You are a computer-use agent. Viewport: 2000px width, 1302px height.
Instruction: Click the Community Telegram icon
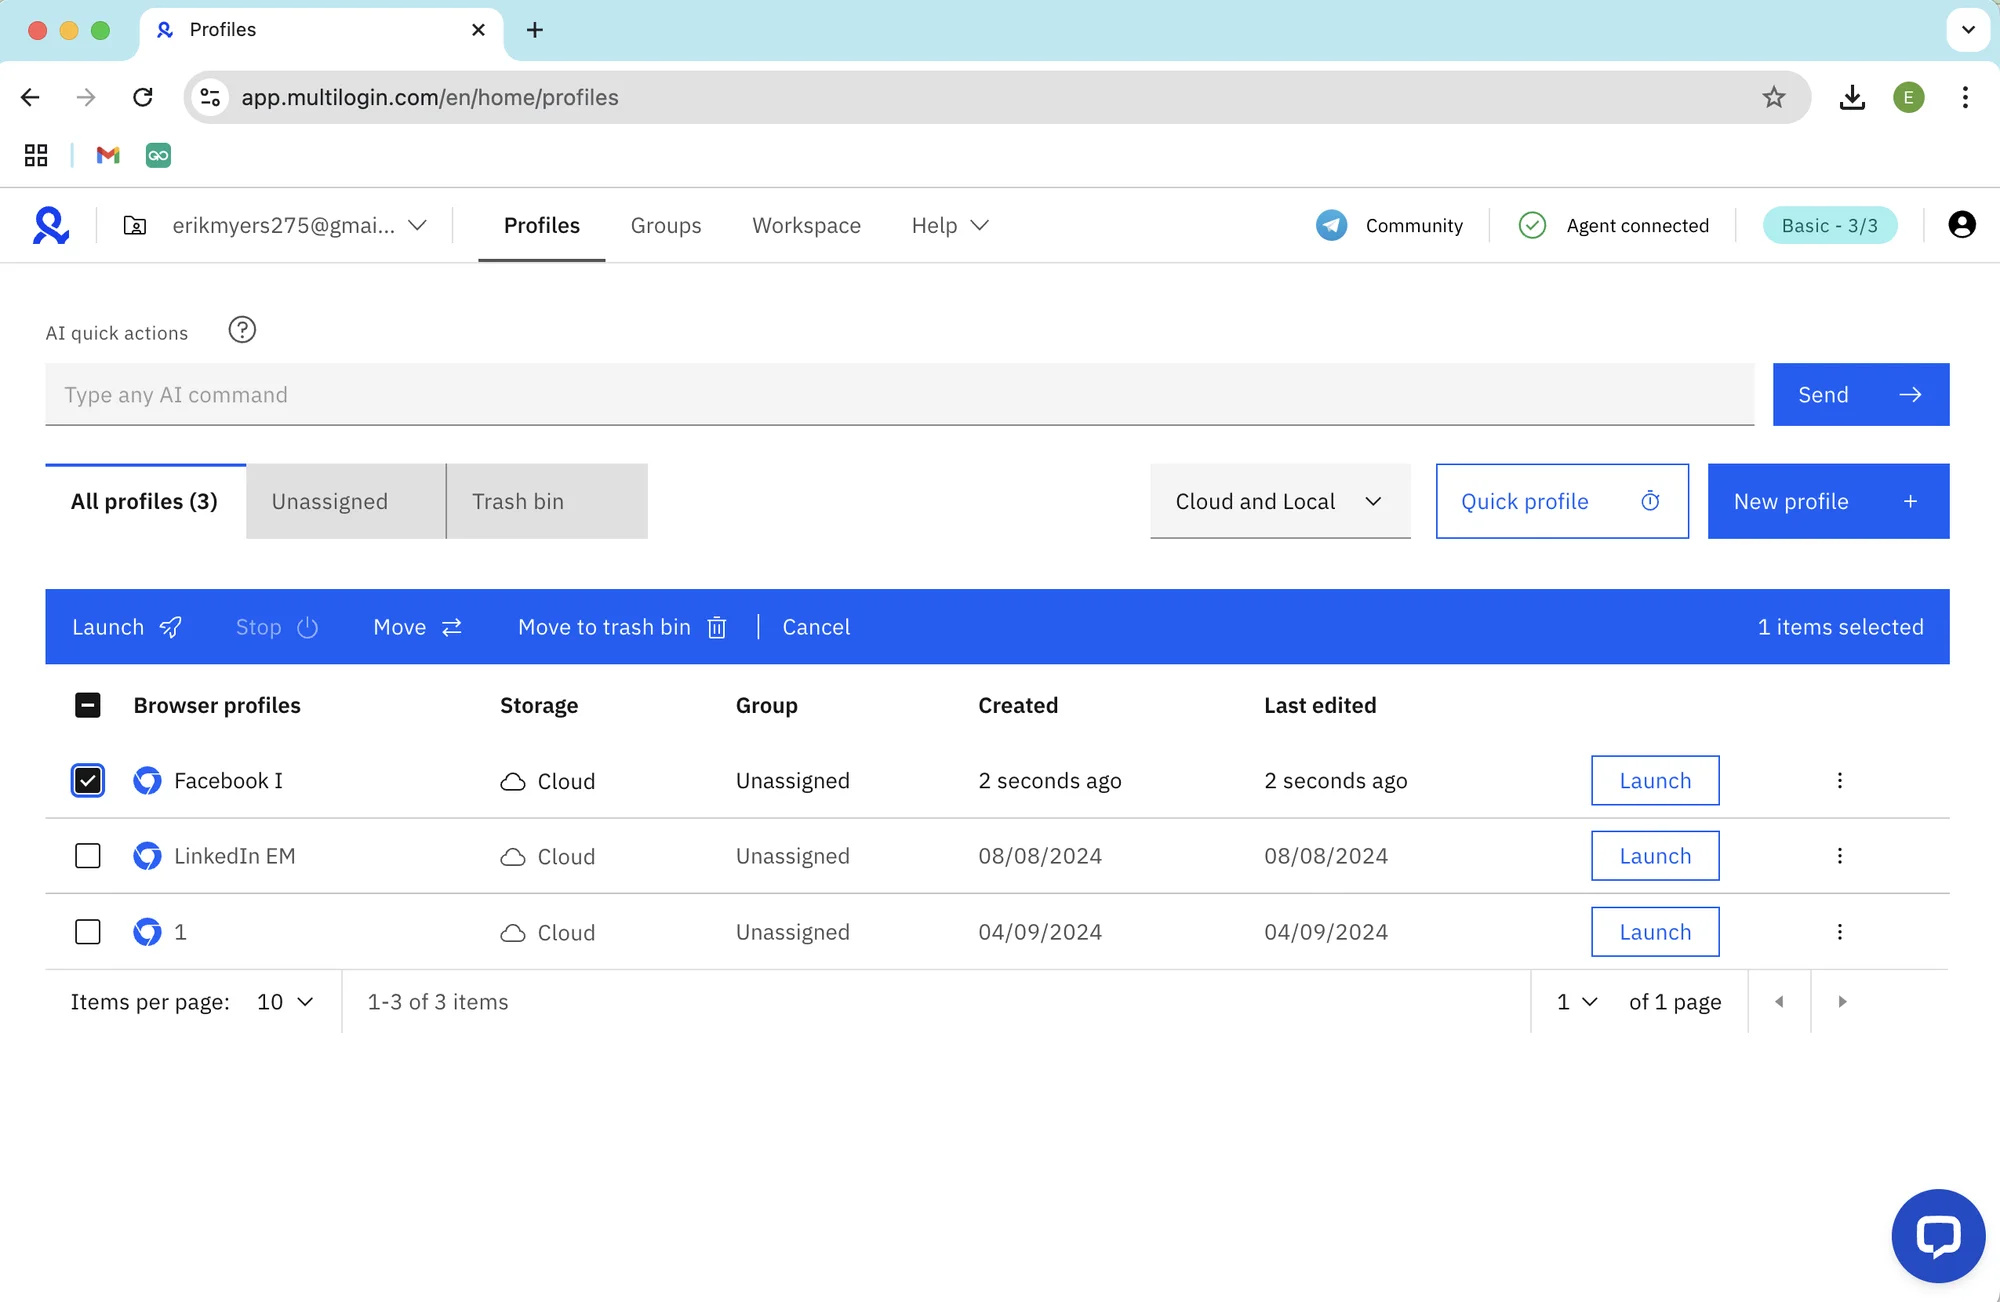[1331, 225]
